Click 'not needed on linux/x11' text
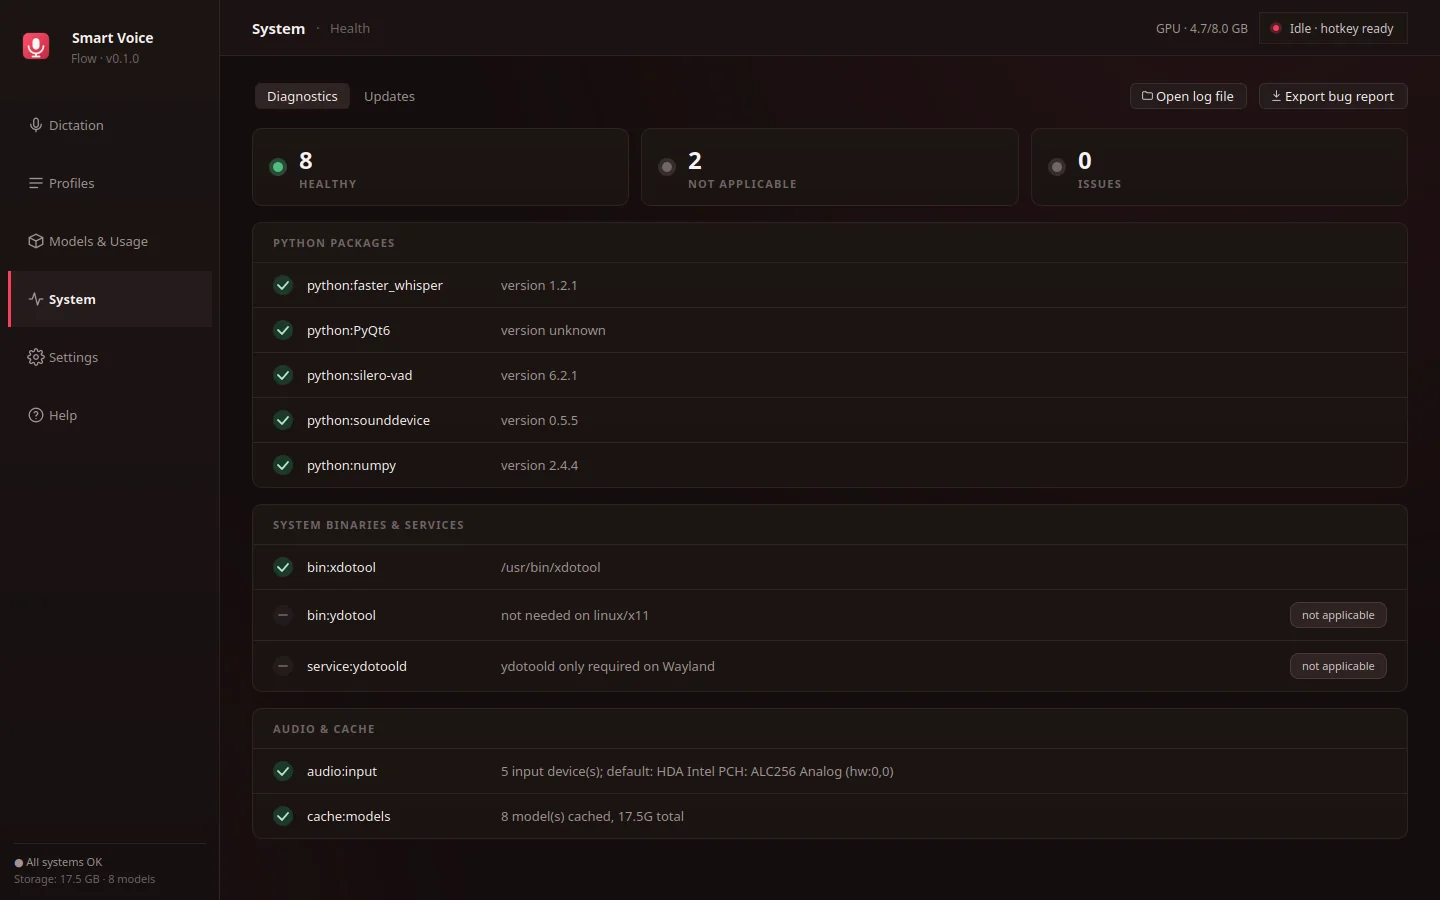 coord(575,615)
